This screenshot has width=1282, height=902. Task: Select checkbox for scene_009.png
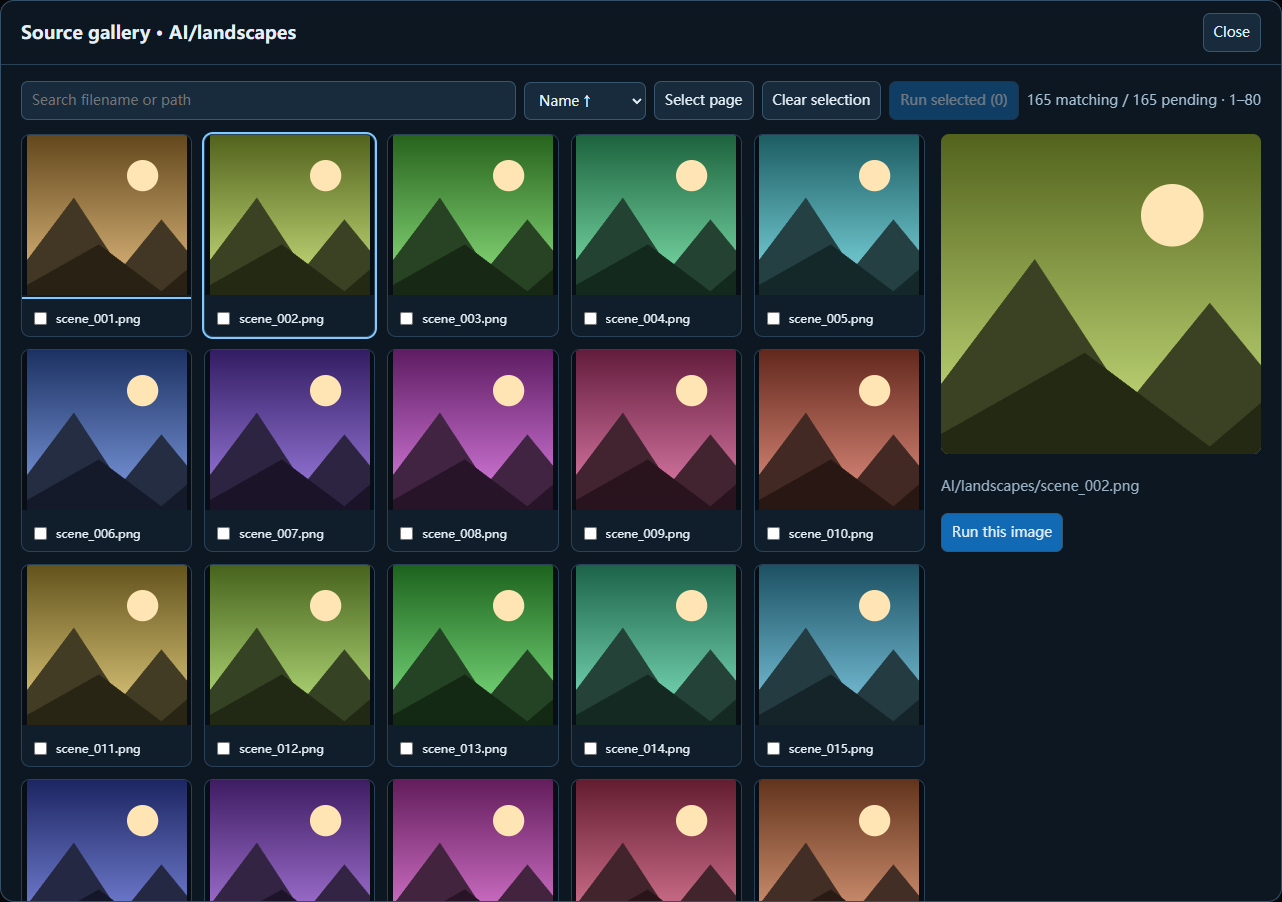coord(590,534)
